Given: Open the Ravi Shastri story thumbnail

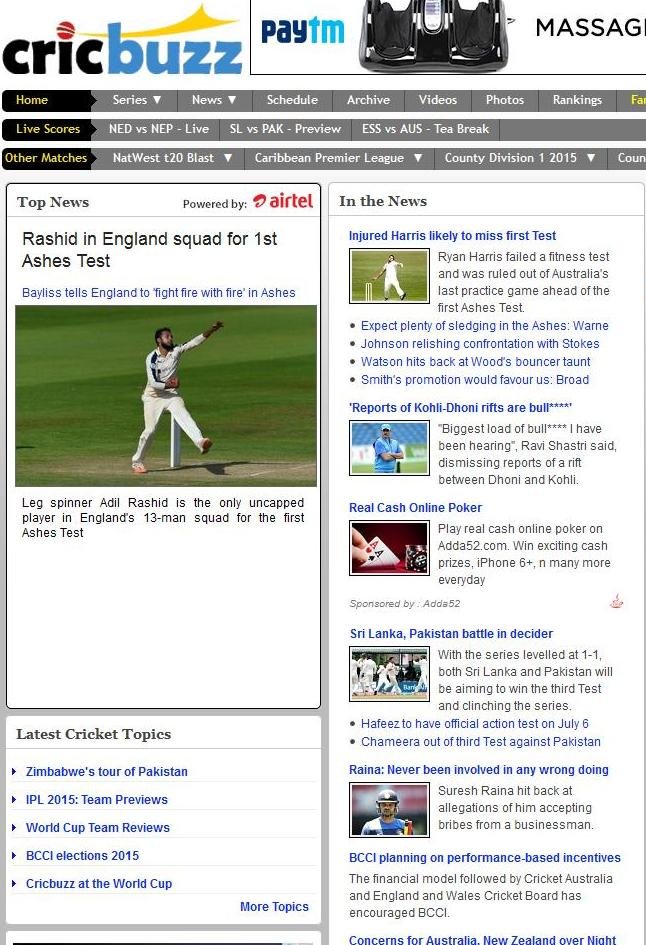Looking at the screenshot, I should (x=389, y=447).
